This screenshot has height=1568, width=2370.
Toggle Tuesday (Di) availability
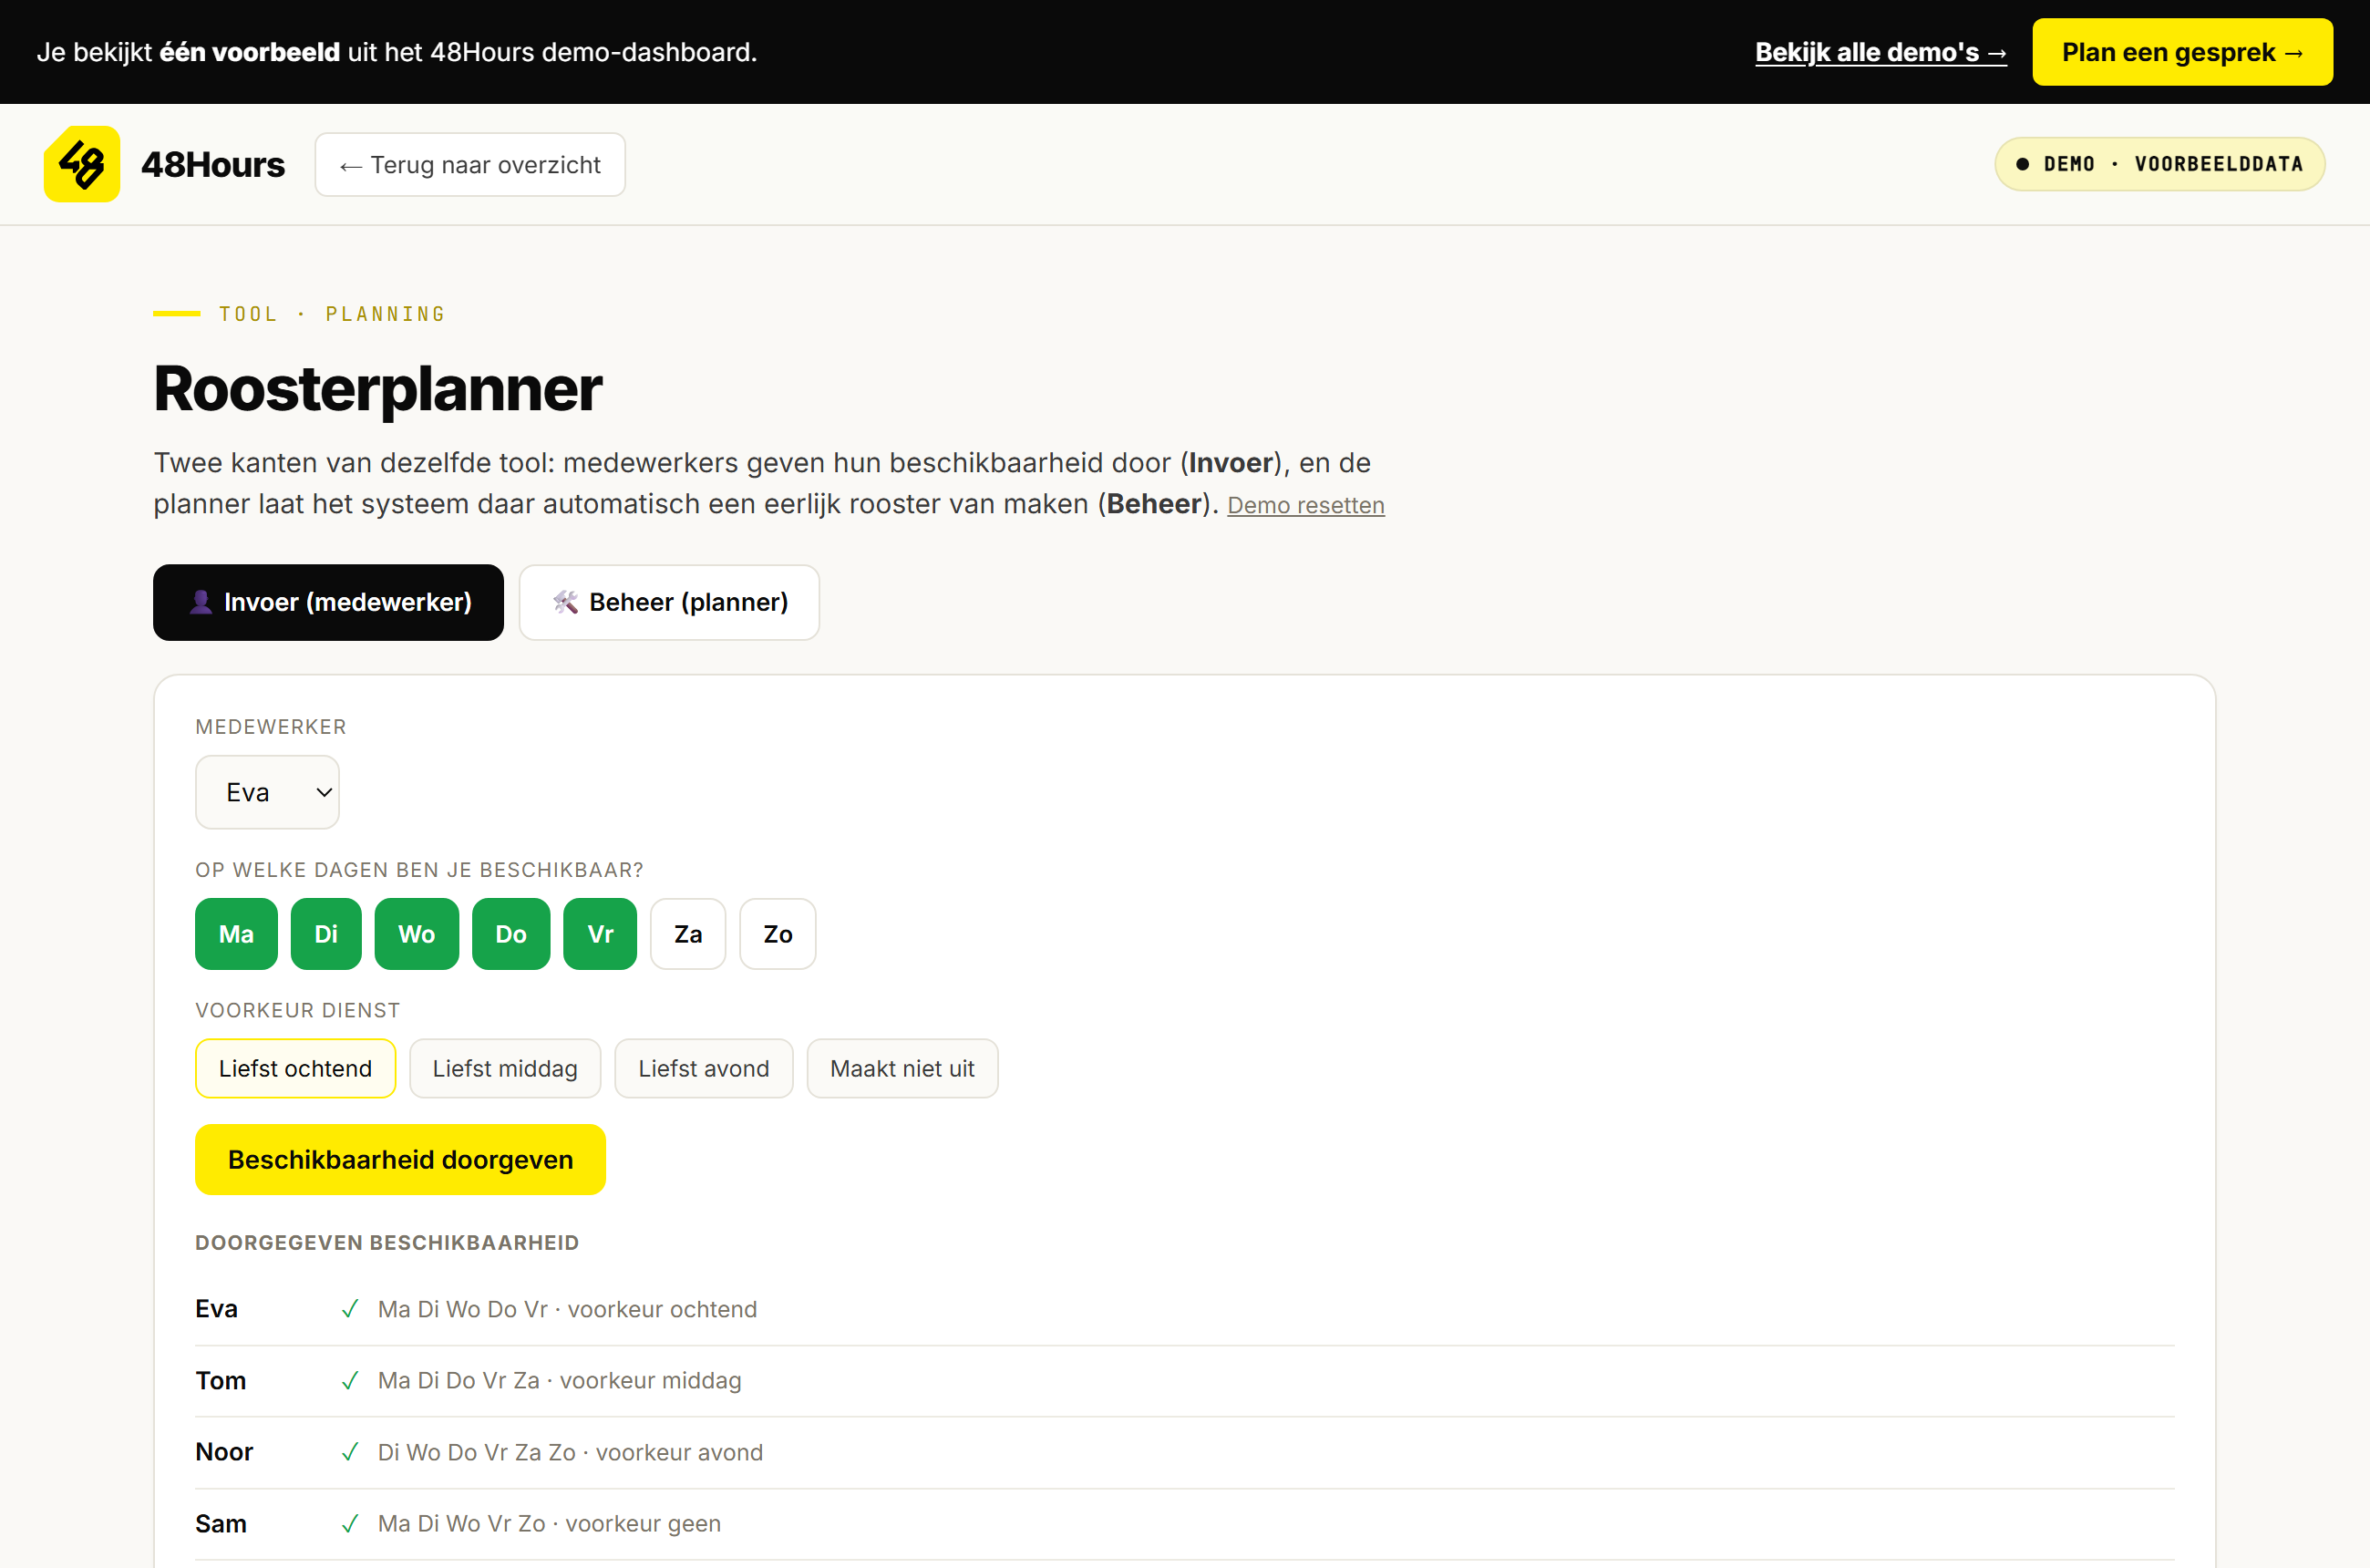(x=326, y=934)
